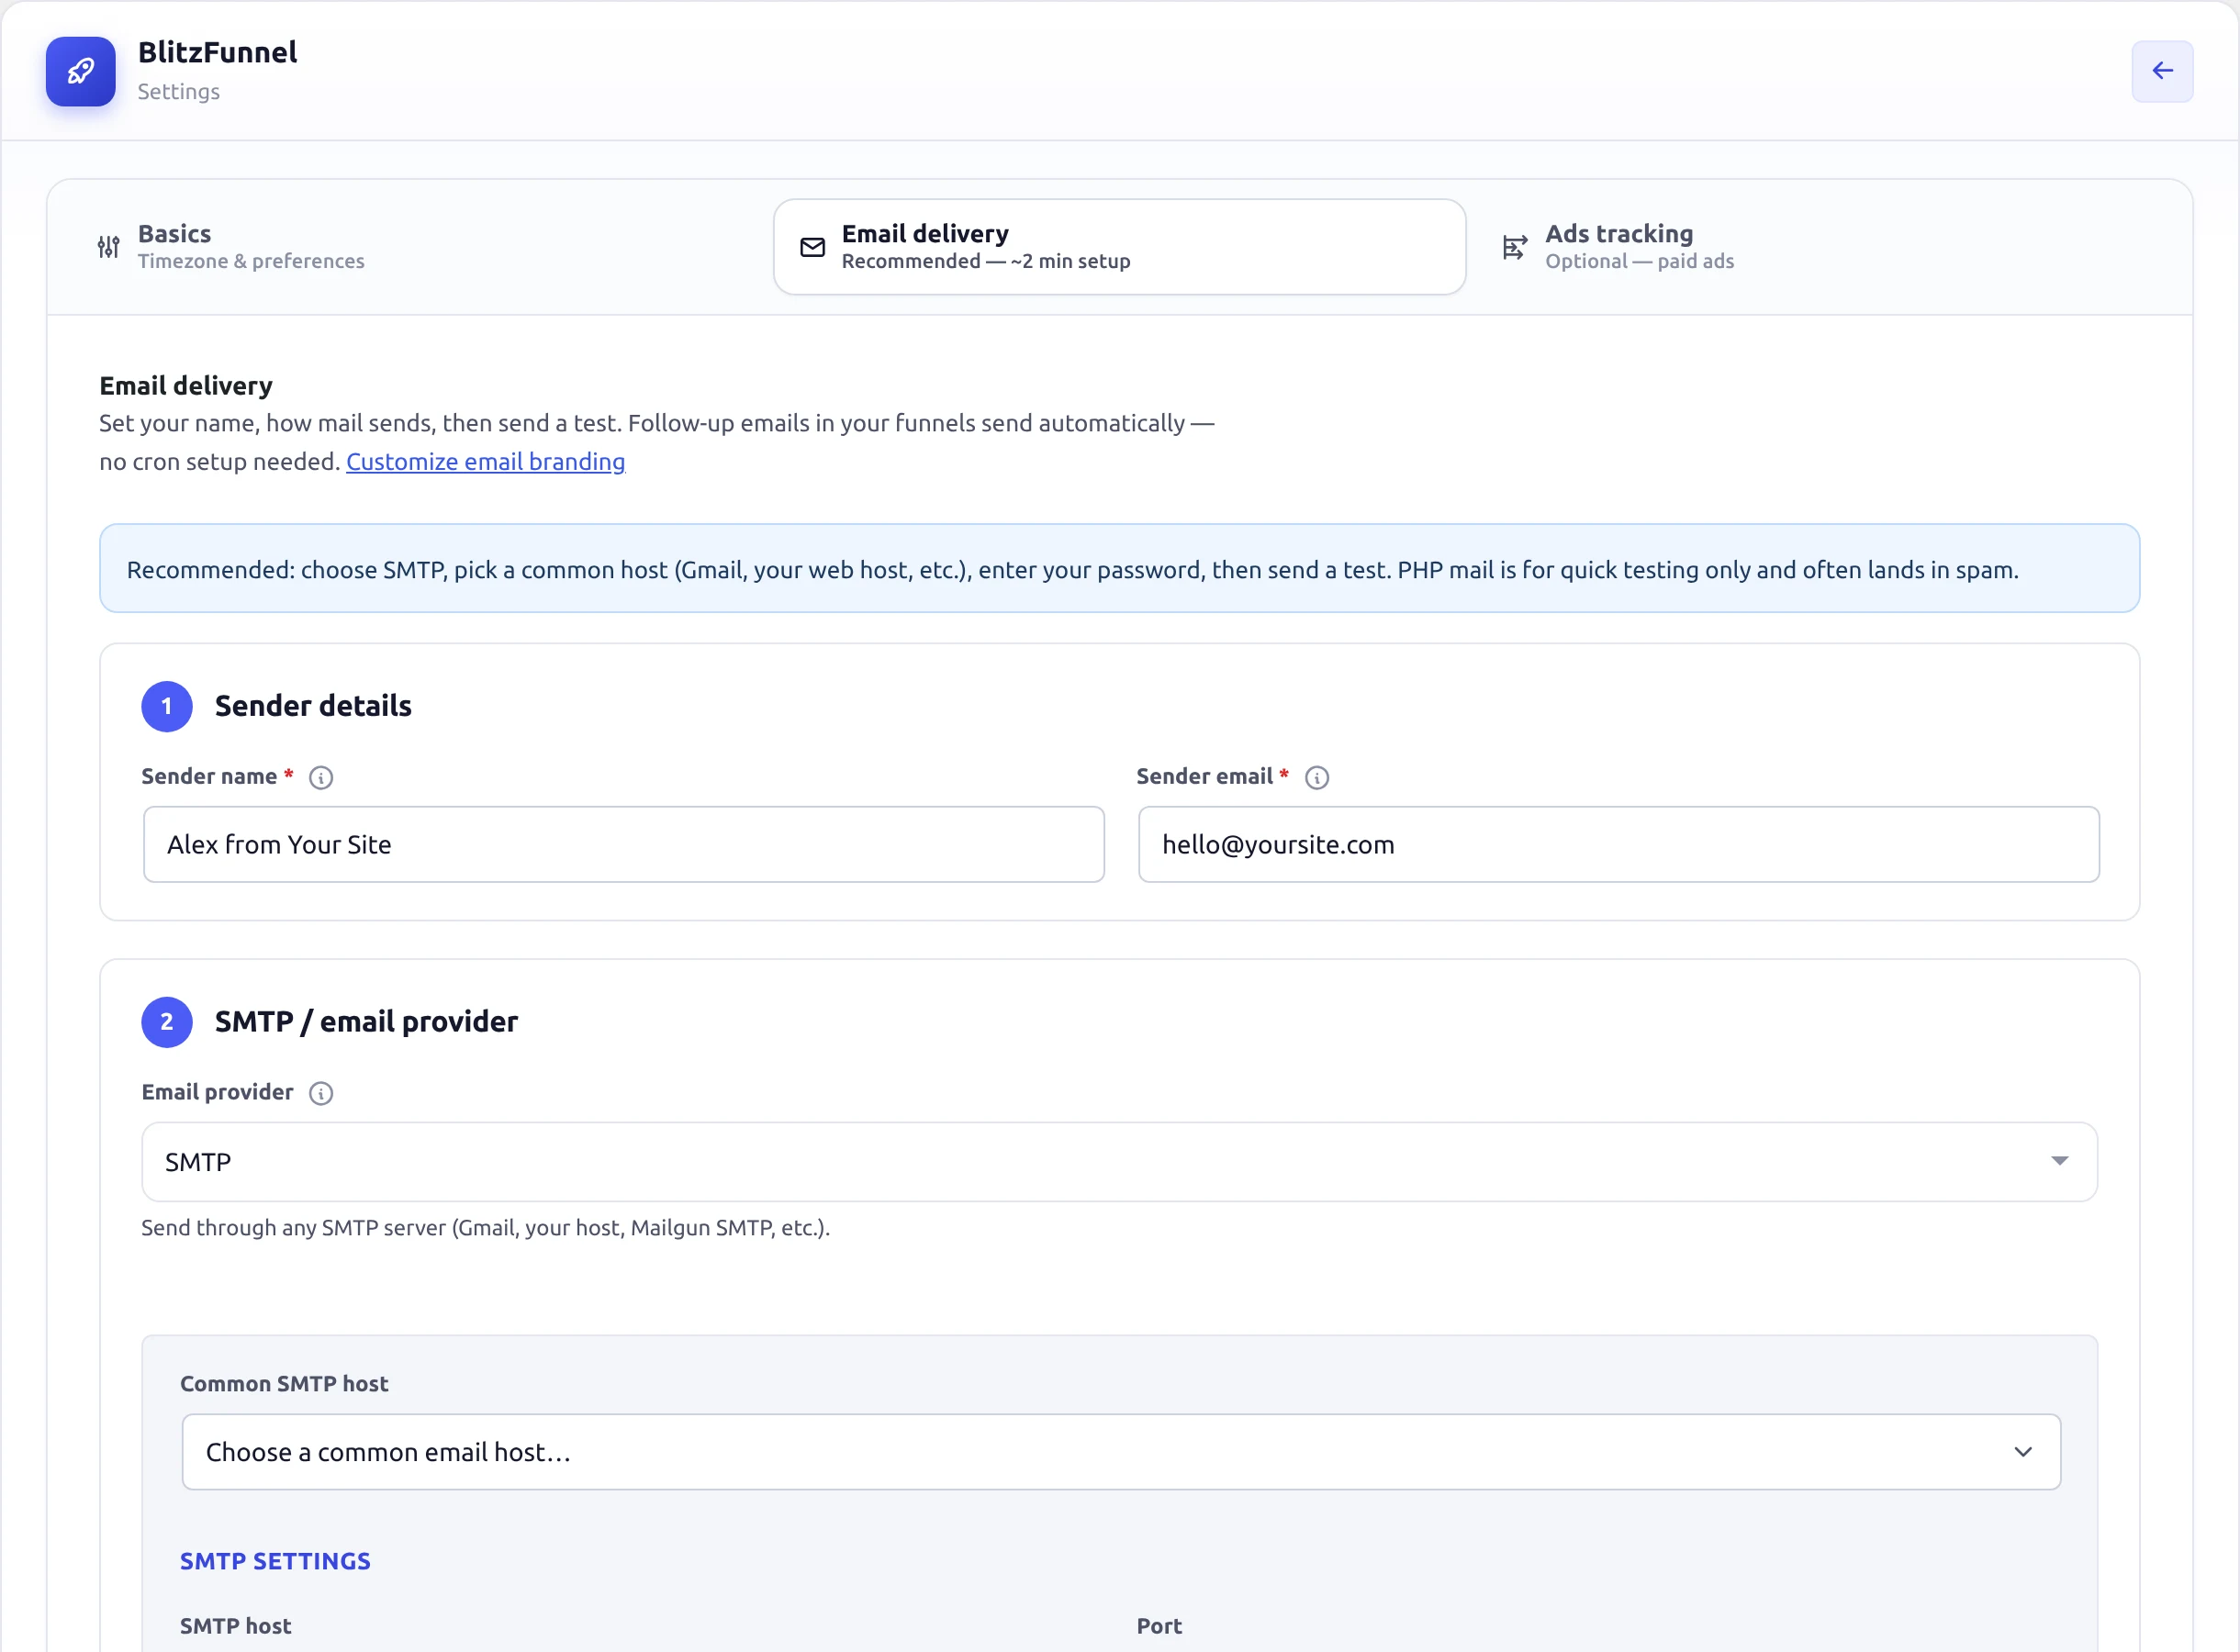Click the Common SMTP host label
Viewport: 2240px width, 1652px height.
coord(284,1383)
